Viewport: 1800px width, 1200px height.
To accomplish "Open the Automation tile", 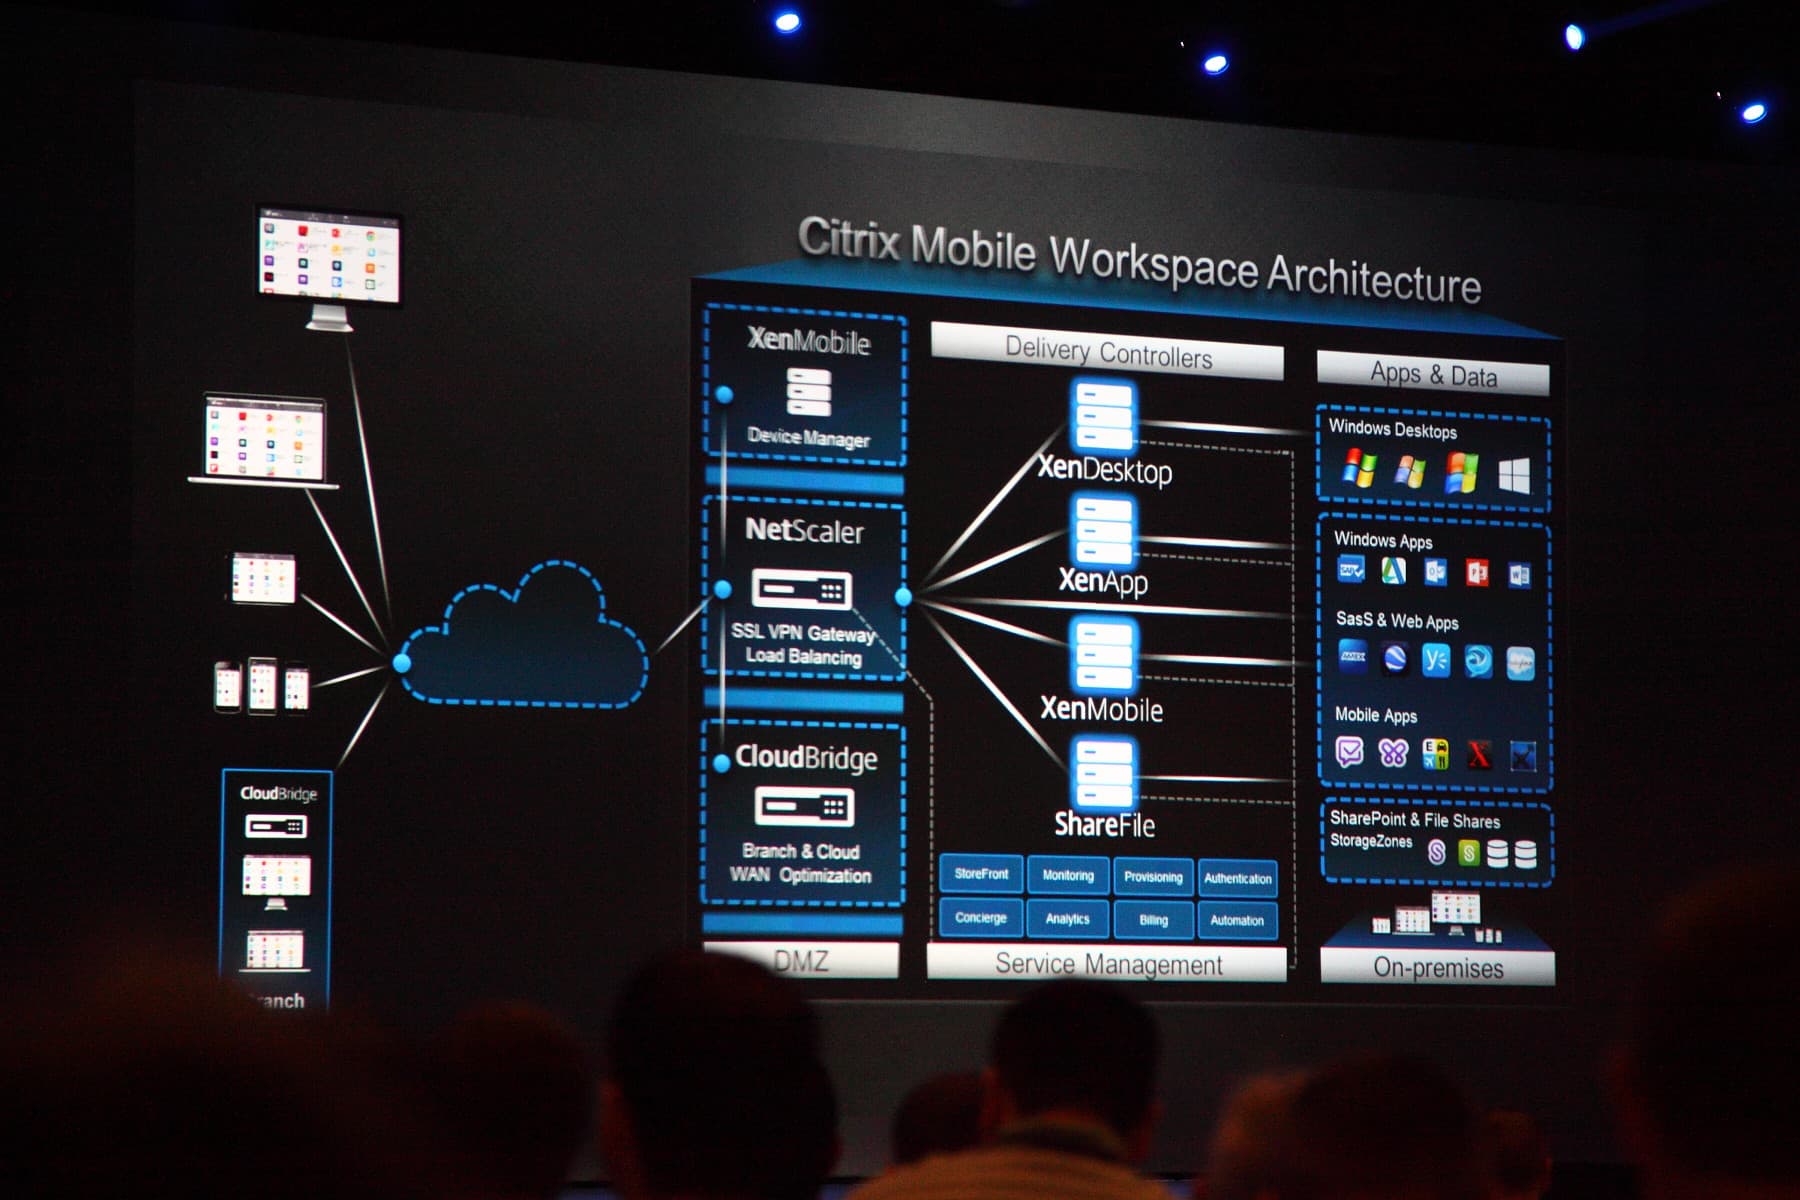I will click(1238, 921).
